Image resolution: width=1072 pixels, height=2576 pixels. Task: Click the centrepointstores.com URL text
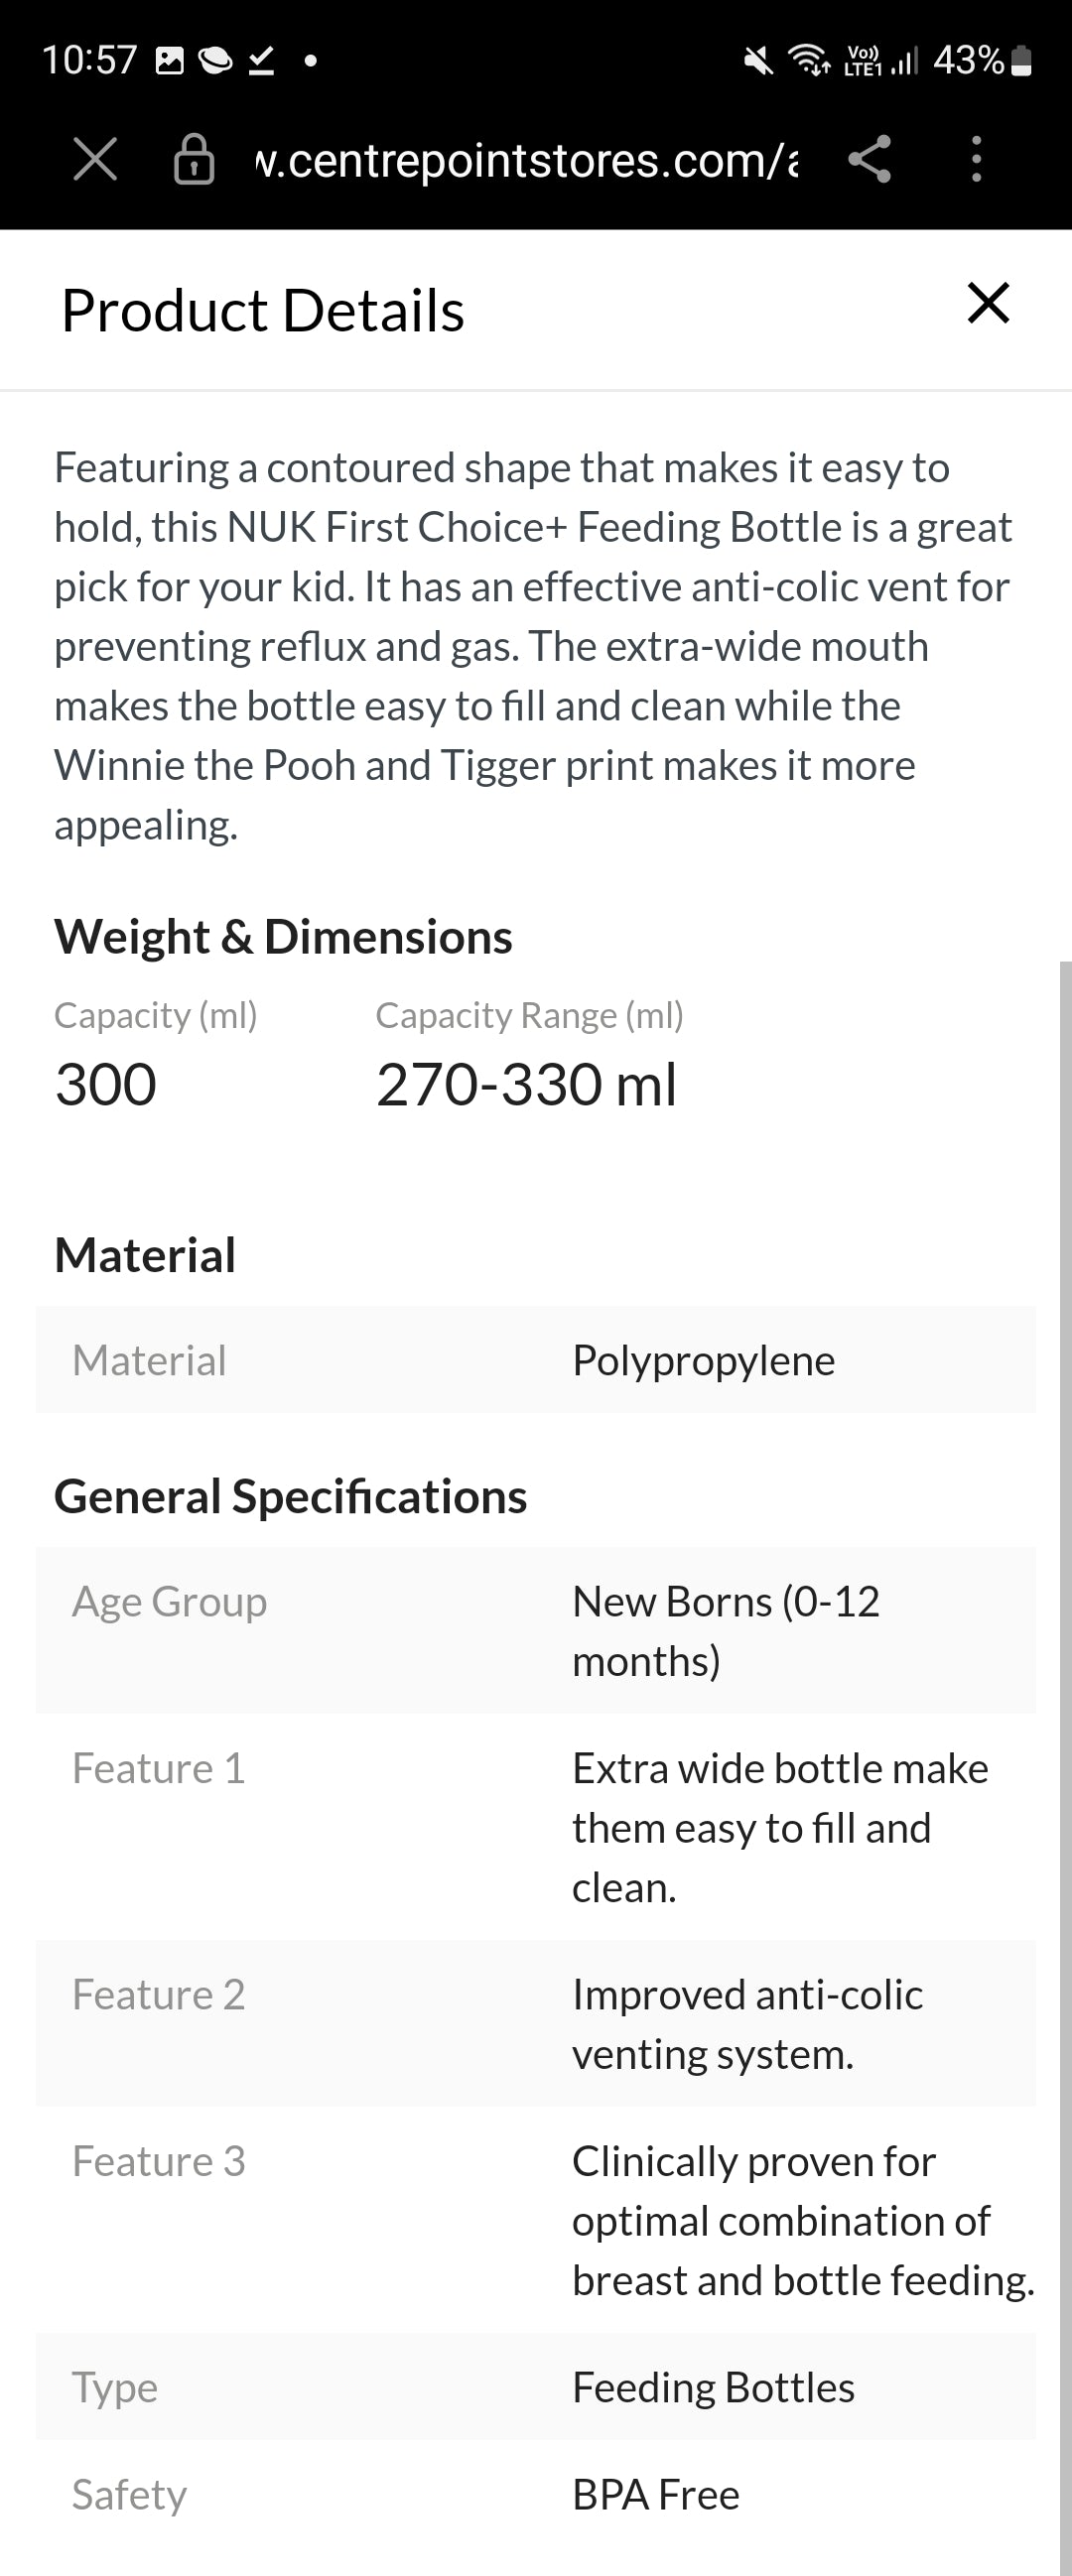click(527, 160)
